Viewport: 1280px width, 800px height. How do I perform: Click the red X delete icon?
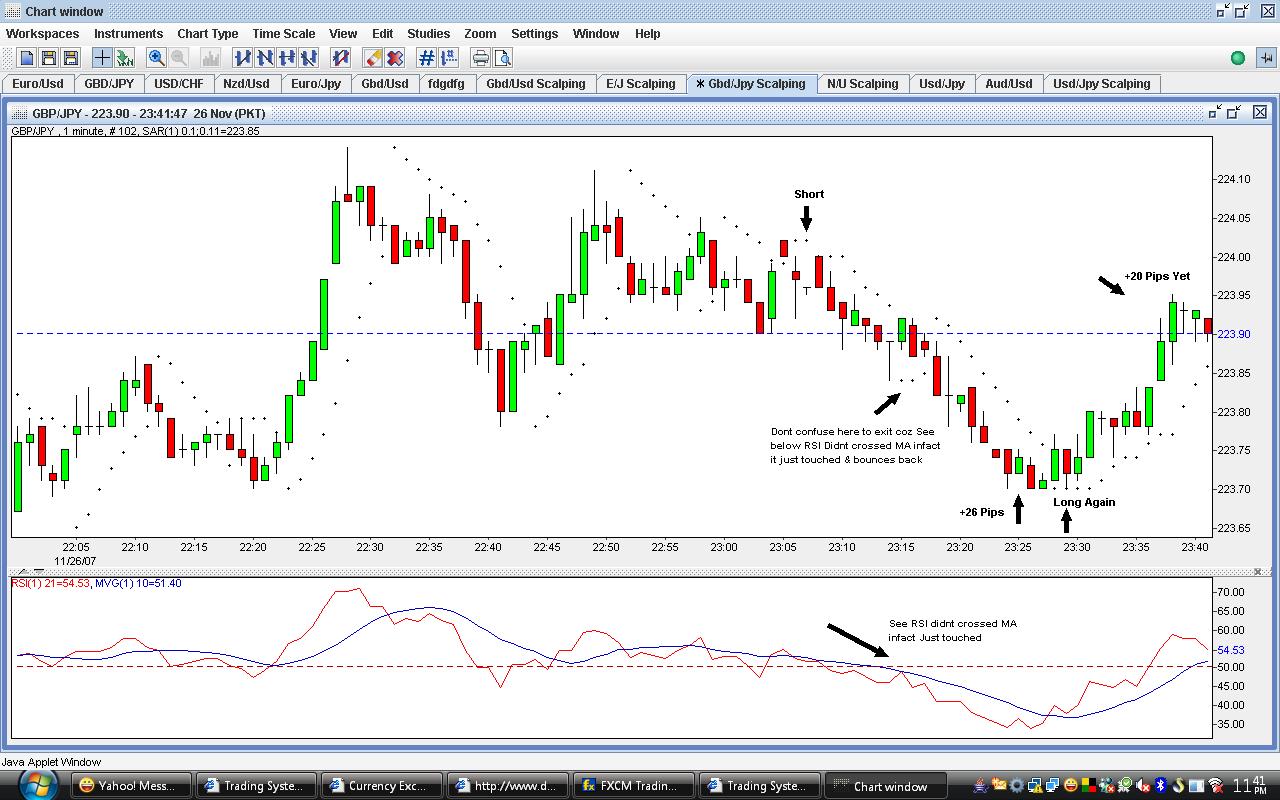[x=395, y=58]
